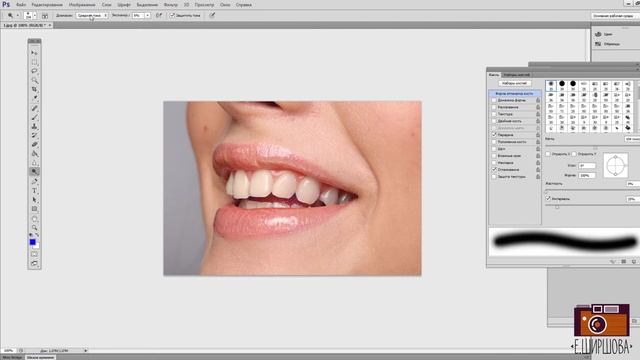Image resolution: width=640 pixels, height=360 pixels.
Task: Select the Move tool
Action: (x=34, y=53)
